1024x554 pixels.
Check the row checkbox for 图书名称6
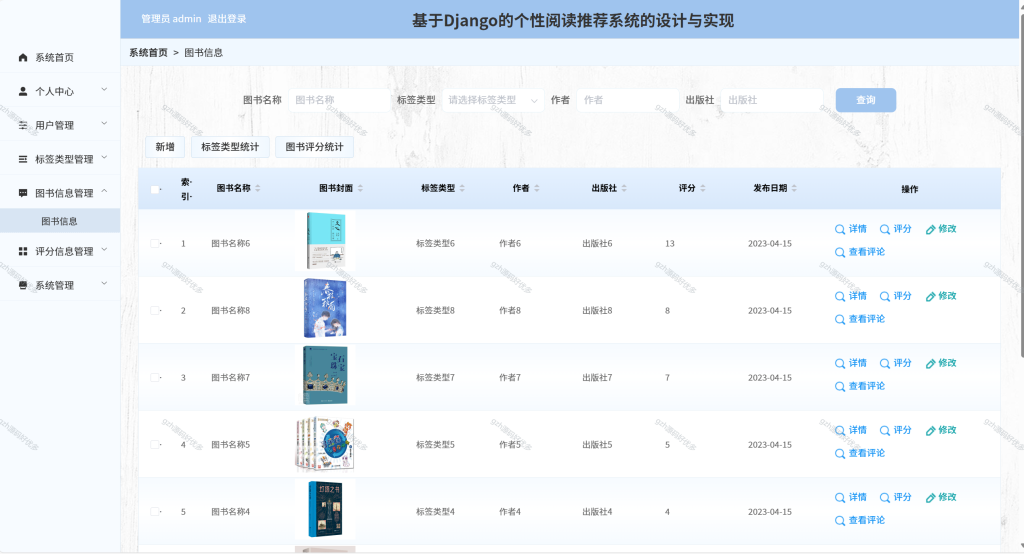point(155,244)
